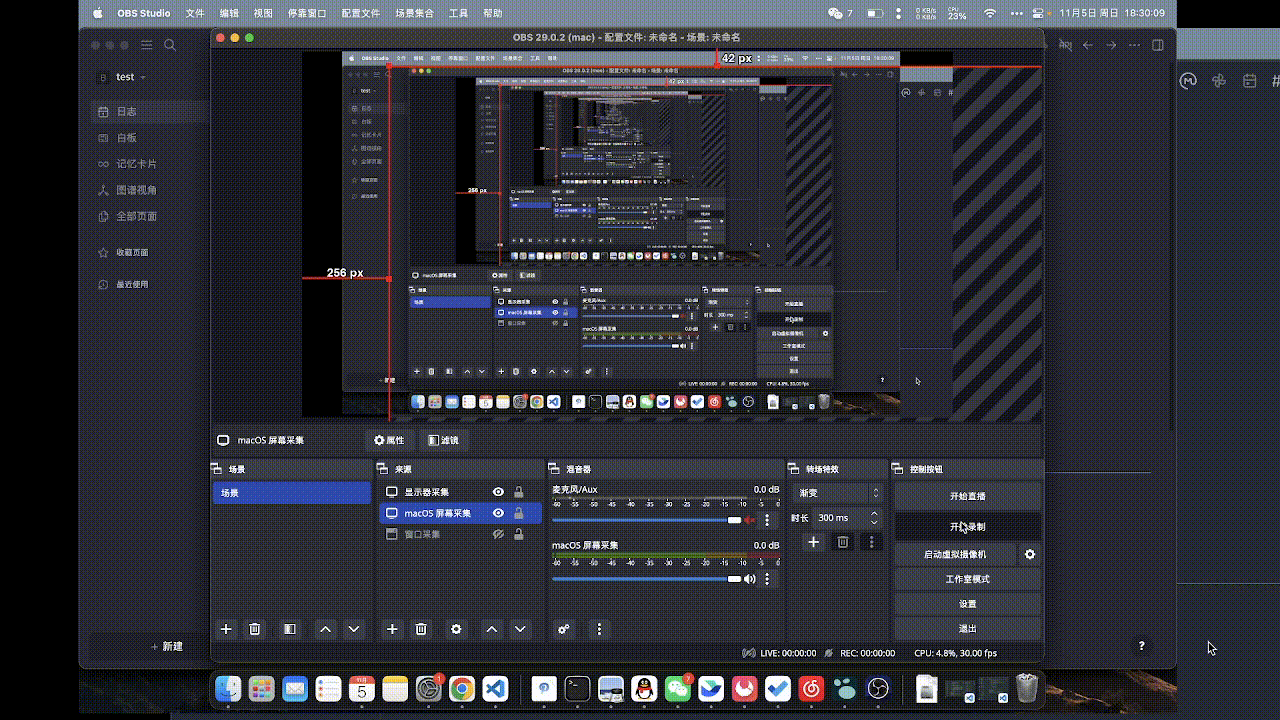1280x720 pixels.
Task: Open the 文件 menu
Action: pyautogui.click(x=195, y=14)
